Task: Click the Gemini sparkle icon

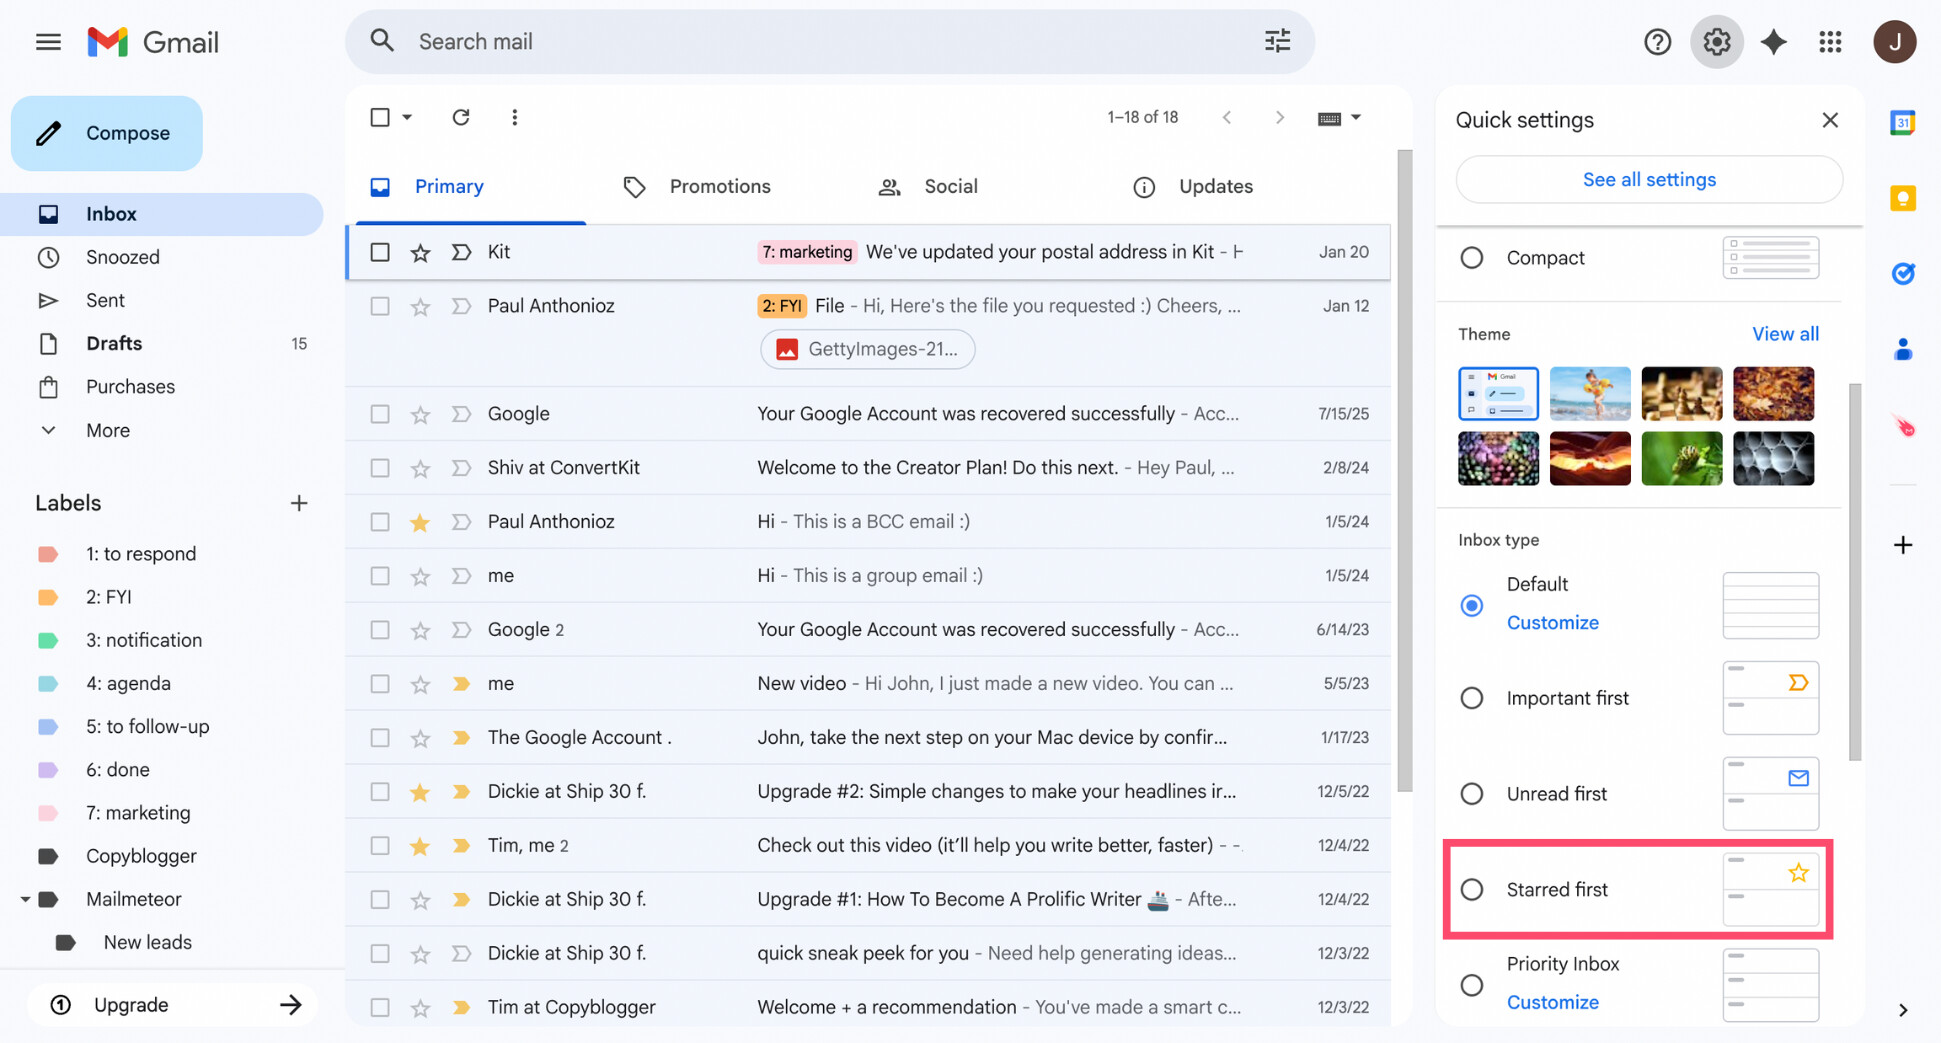Action: 1774,41
